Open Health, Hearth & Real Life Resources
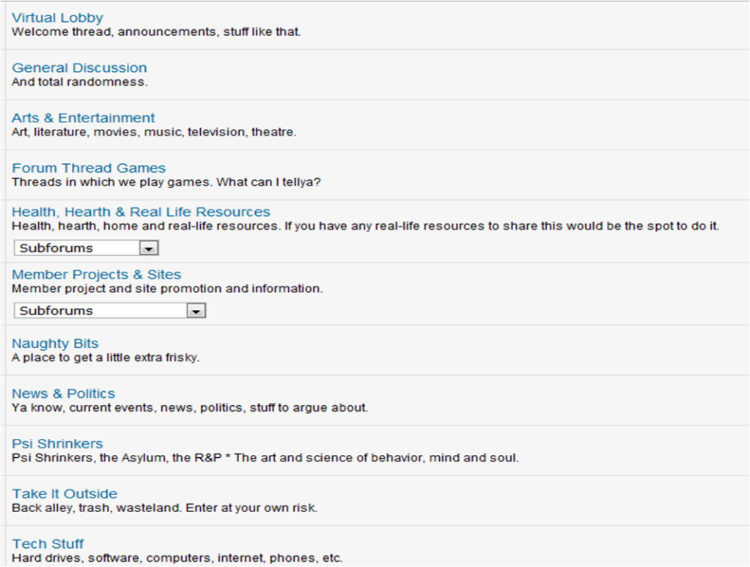Viewport: 750px width, 567px height. (141, 212)
